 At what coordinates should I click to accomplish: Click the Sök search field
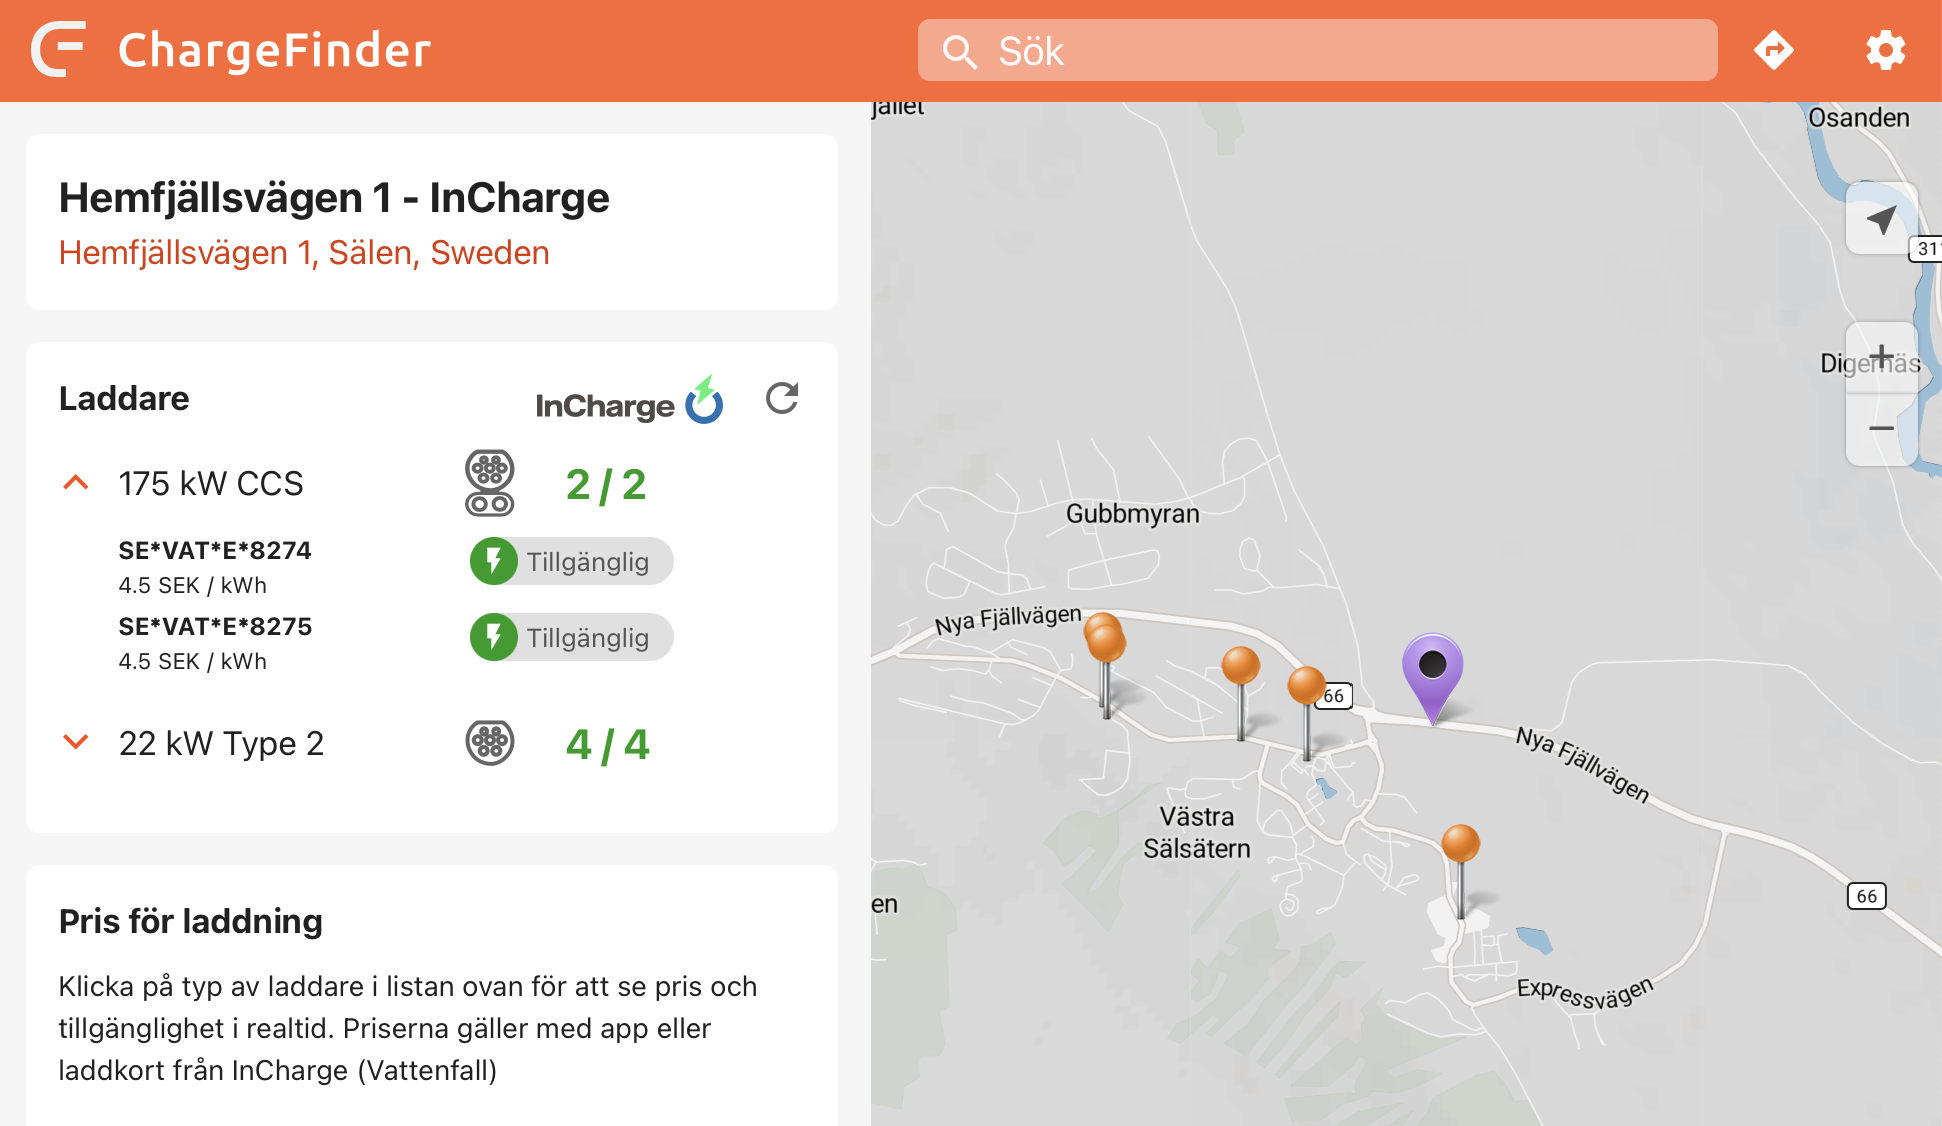tap(1317, 51)
